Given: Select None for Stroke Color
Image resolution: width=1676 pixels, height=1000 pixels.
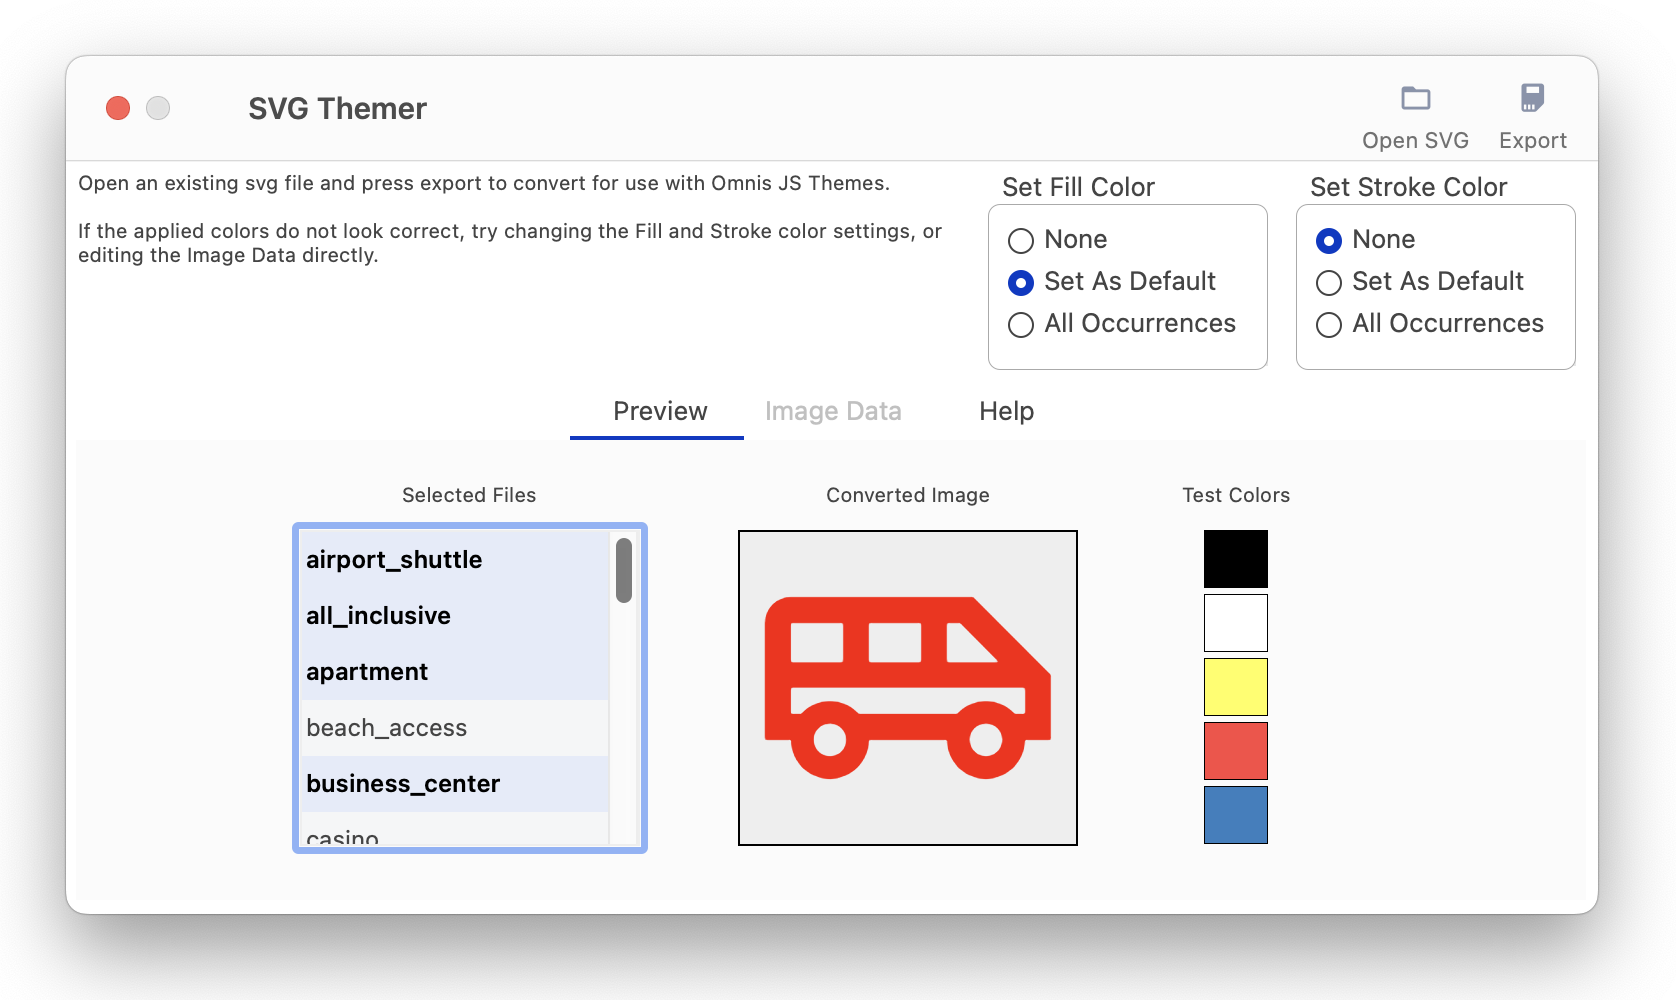Looking at the screenshot, I should tap(1328, 240).
